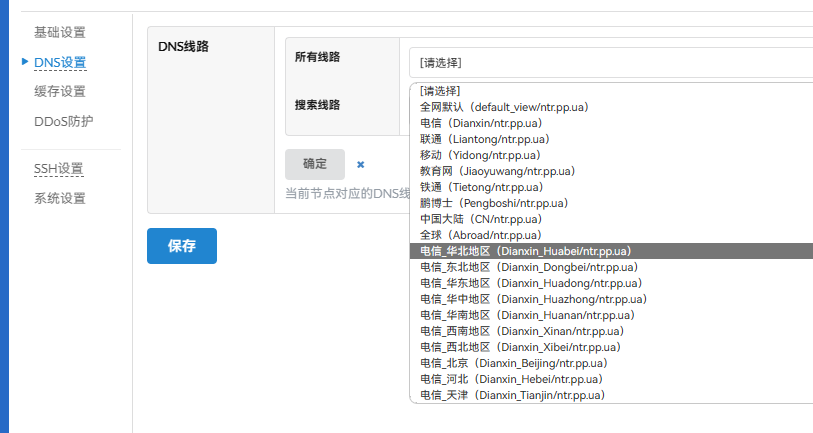Open DDoS防护 settings page
The height and width of the screenshot is (433, 813).
(x=64, y=122)
